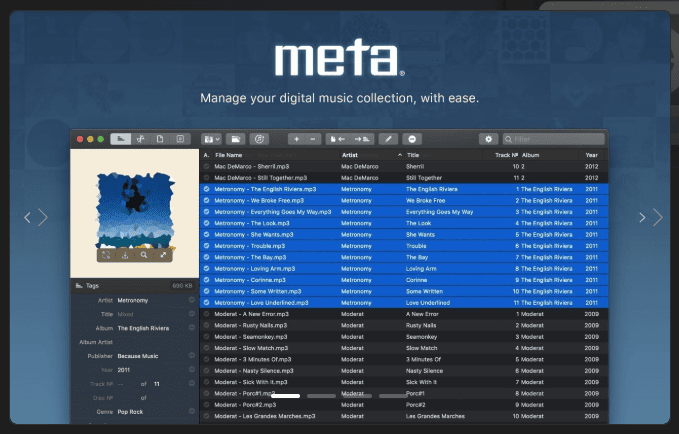Click the round button beside Year 2011
This screenshot has width=679, height=434.
click(191, 369)
